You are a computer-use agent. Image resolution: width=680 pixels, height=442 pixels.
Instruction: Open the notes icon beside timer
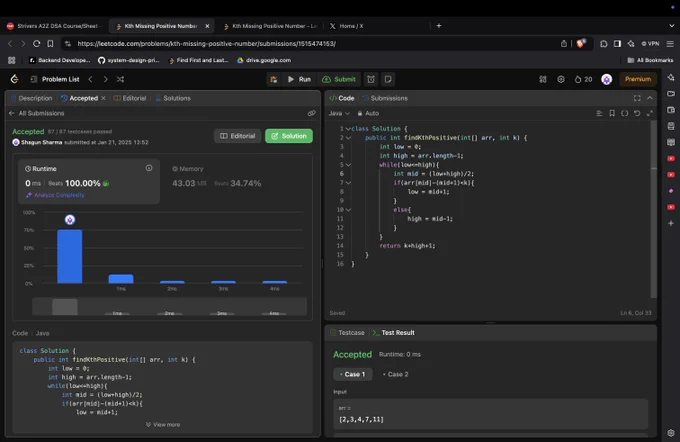[388, 79]
